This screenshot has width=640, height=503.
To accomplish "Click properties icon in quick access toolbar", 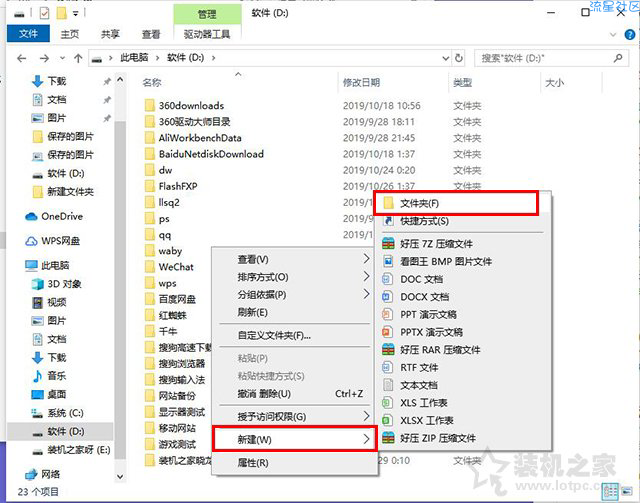I will point(44,13).
